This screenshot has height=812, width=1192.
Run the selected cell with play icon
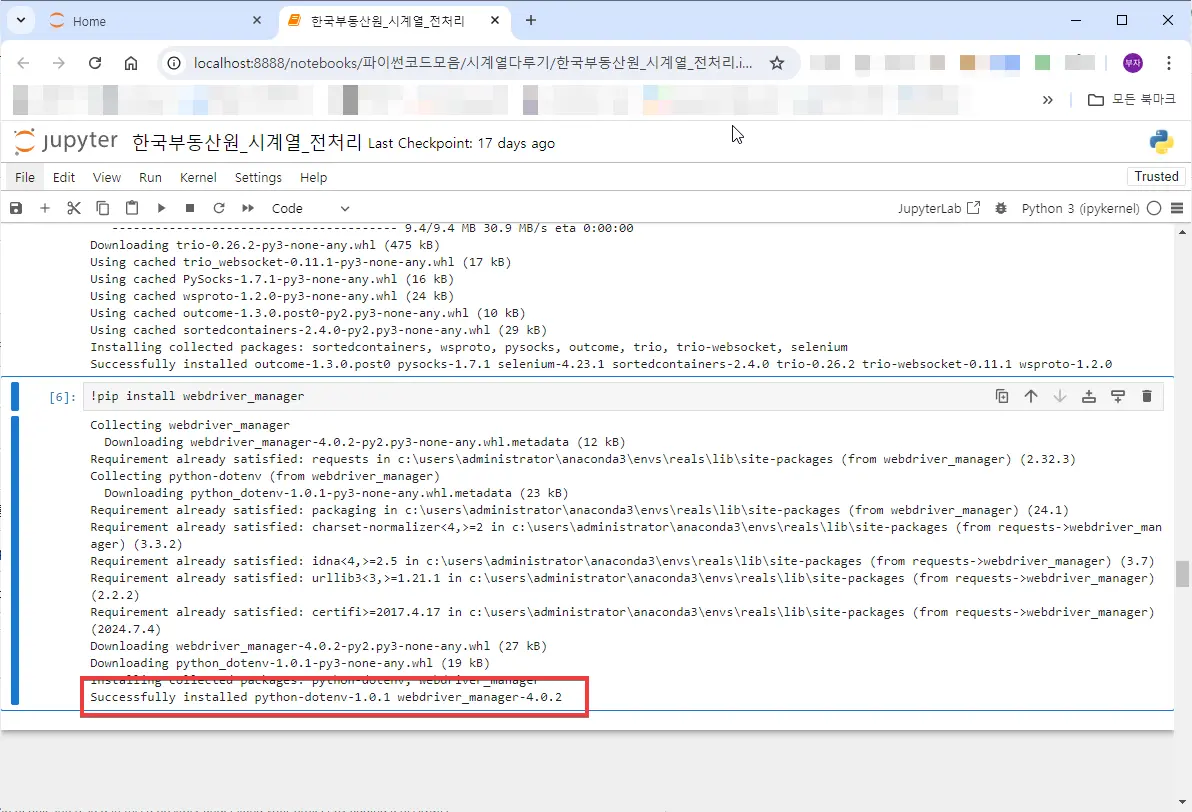161,208
